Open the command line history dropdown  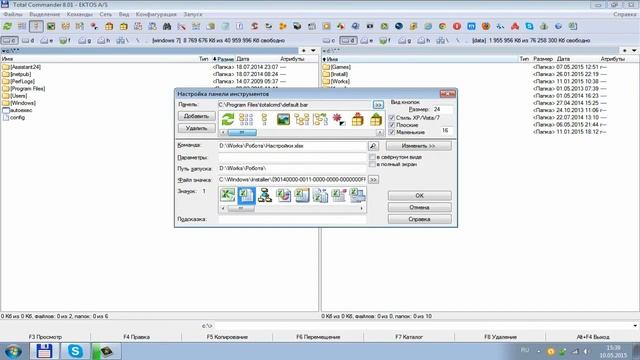pos(635,326)
